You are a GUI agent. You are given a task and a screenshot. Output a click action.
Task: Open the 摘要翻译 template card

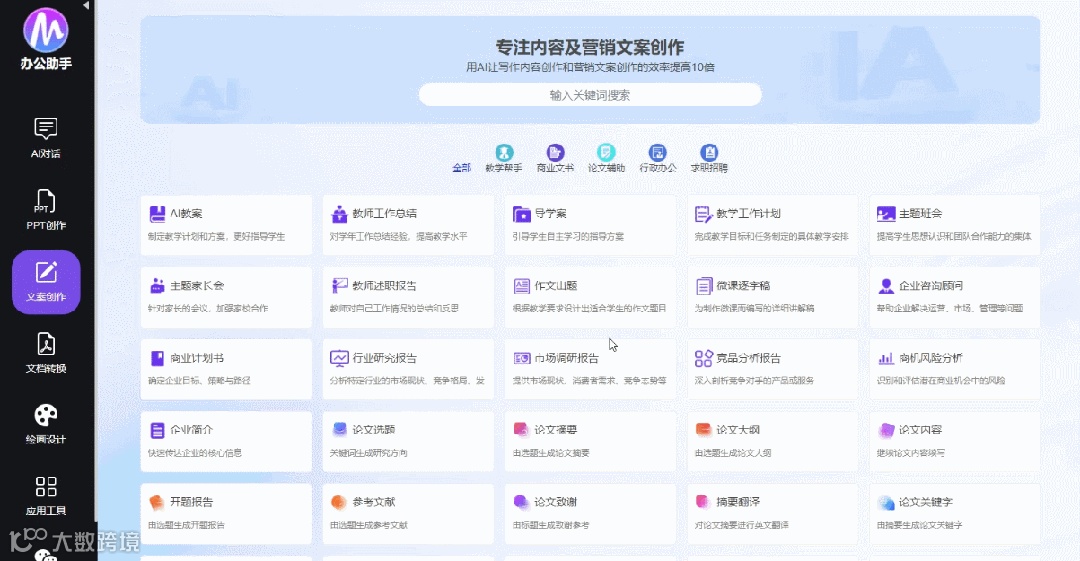click(772, 513)
